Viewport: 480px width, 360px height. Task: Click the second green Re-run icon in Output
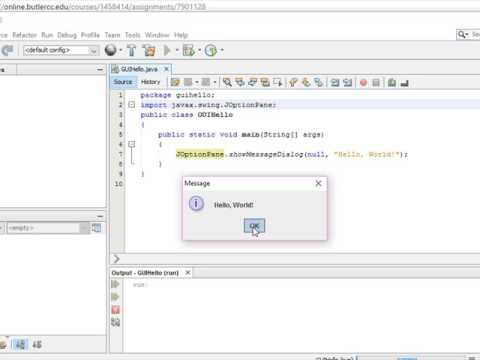pyautogui.click(x=115, y=297)
